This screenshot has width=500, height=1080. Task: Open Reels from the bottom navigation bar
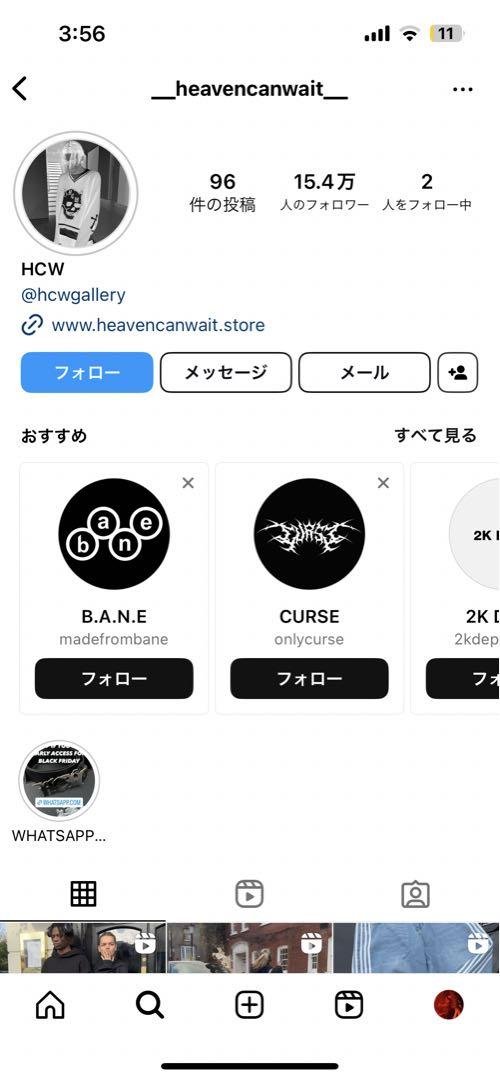[348, 1006]
